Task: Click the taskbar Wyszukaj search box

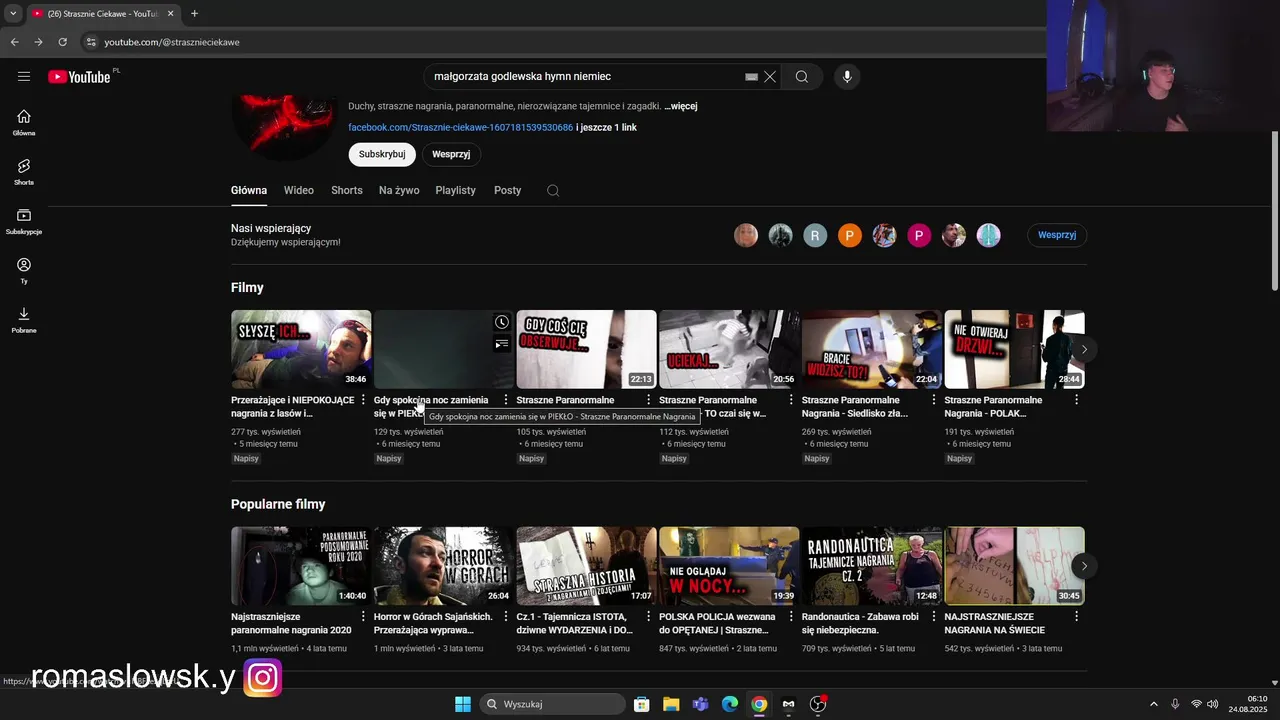Action: click(x=553, y=704)
